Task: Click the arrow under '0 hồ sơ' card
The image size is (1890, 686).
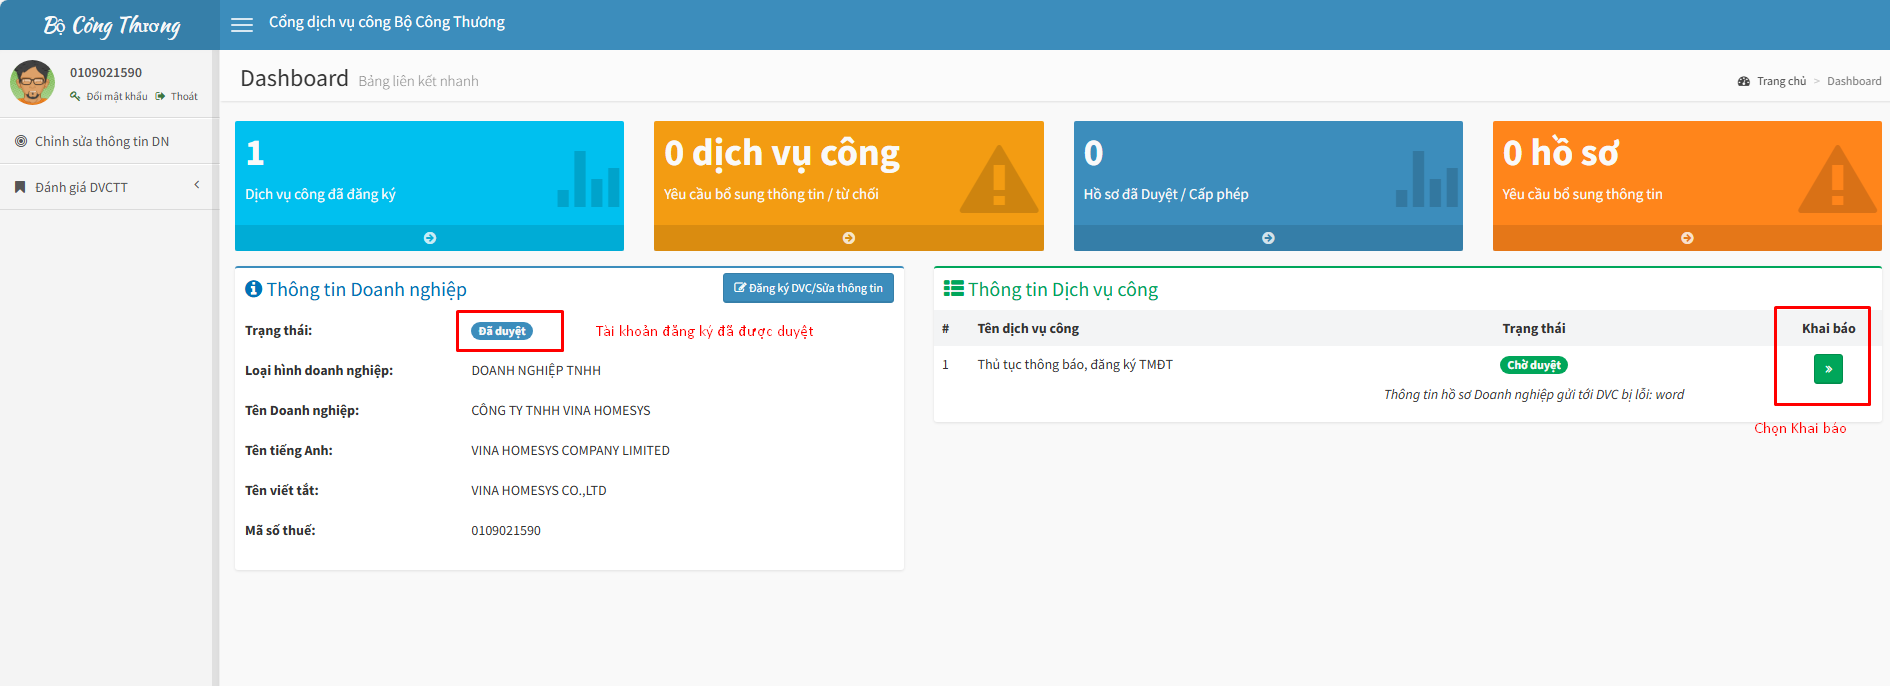Action: 1686,238
